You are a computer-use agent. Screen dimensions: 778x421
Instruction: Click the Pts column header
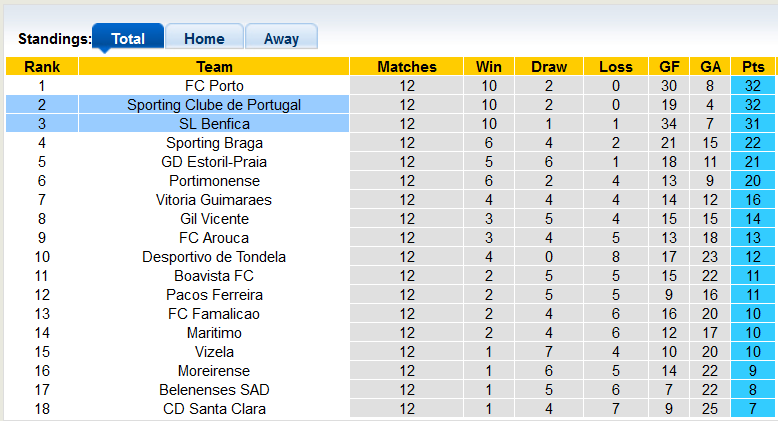pos(753,67)
